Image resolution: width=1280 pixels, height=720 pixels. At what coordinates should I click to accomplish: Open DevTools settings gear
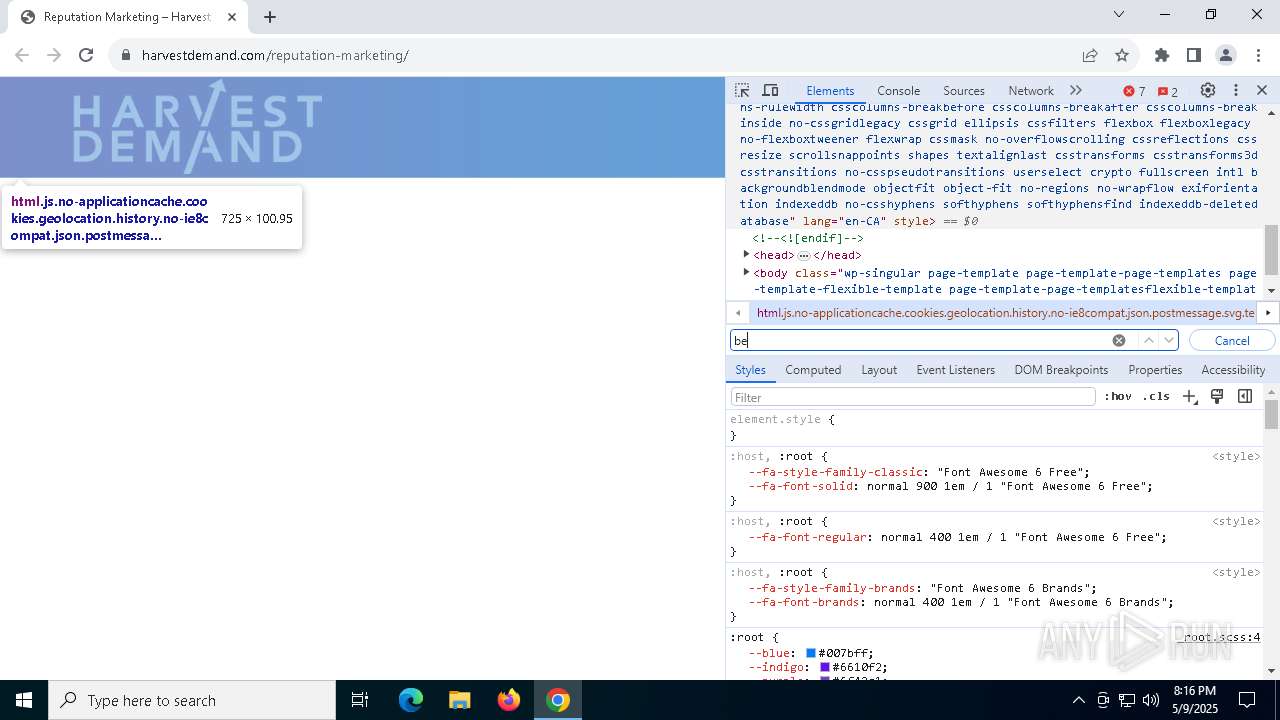1208,90
